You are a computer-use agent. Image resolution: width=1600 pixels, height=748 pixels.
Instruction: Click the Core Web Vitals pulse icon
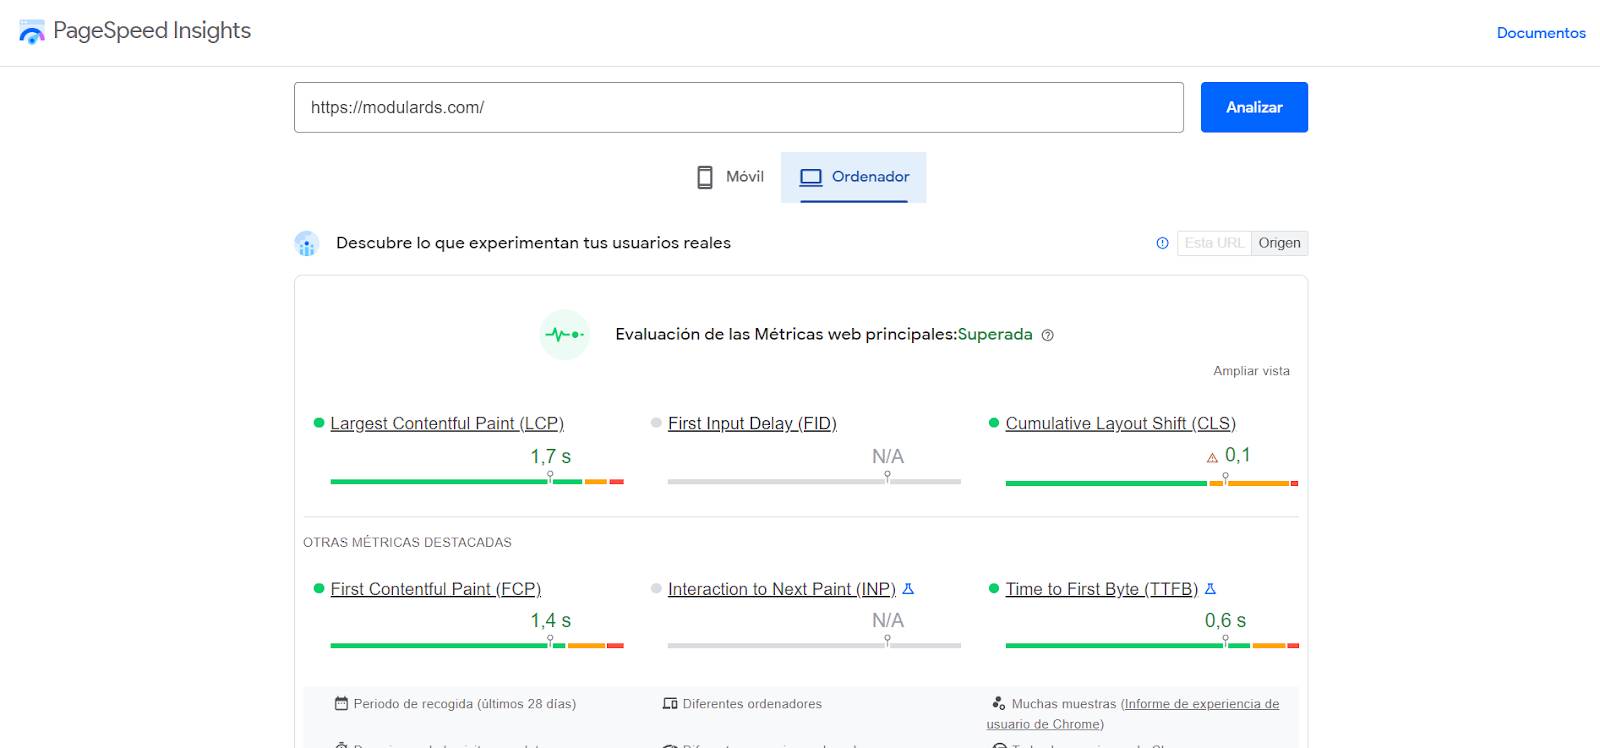tap(565, 334)
